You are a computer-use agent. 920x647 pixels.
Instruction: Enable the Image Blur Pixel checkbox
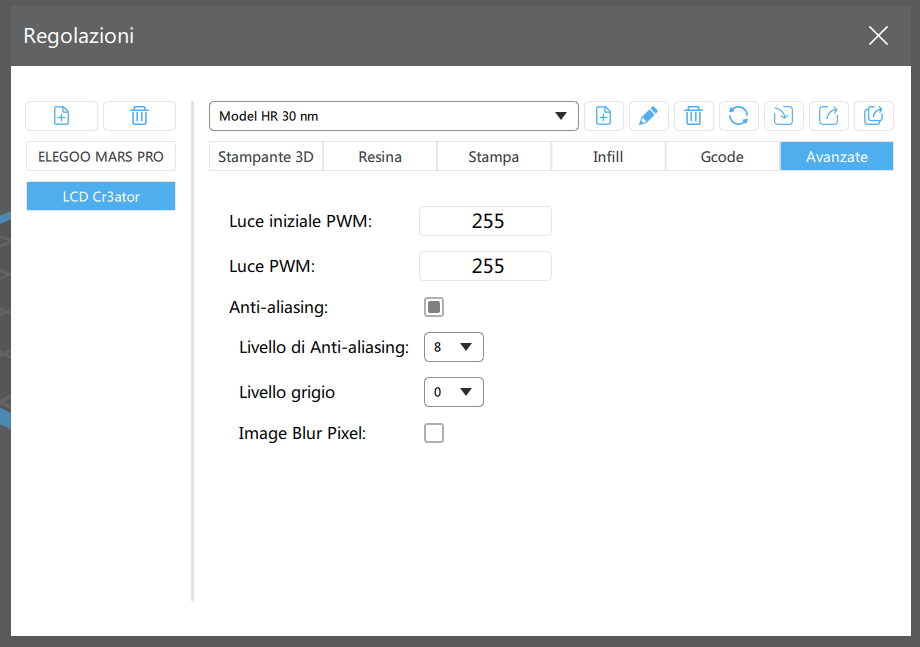434,433
